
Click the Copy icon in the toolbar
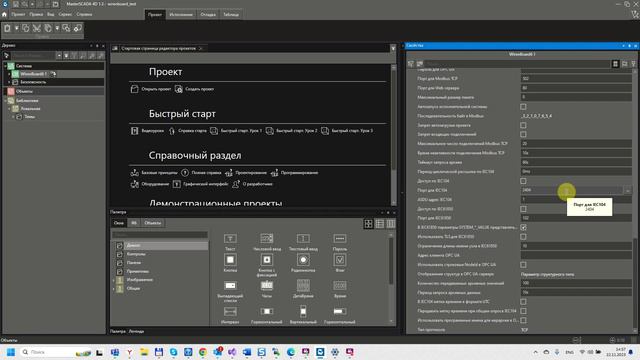[x=26, y=28]
